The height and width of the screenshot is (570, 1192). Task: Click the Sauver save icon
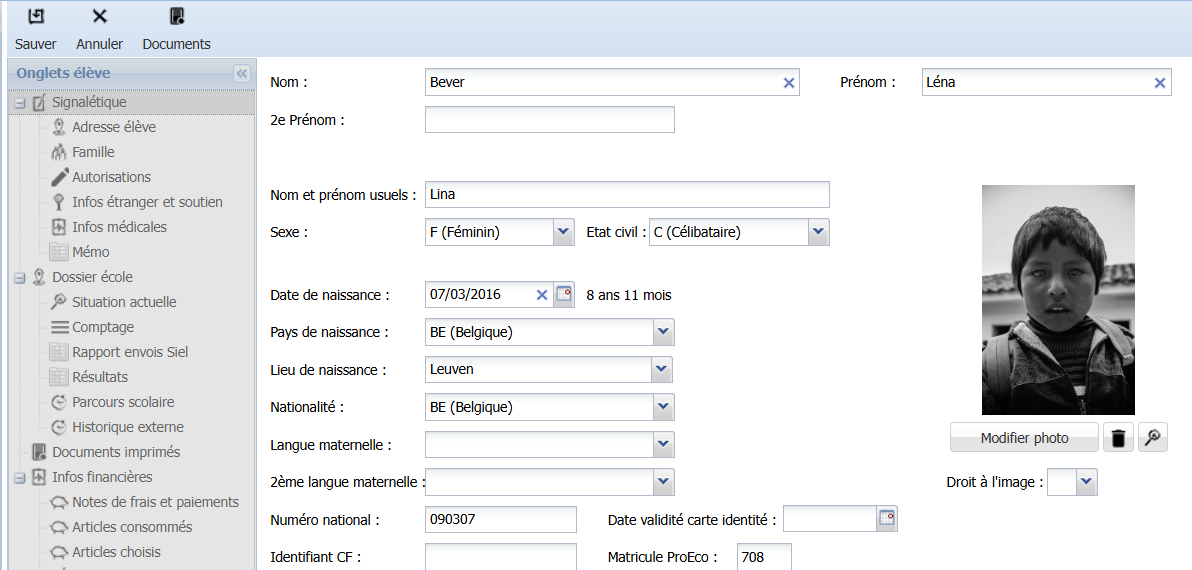pyautogui.click(x=35, y=17)
